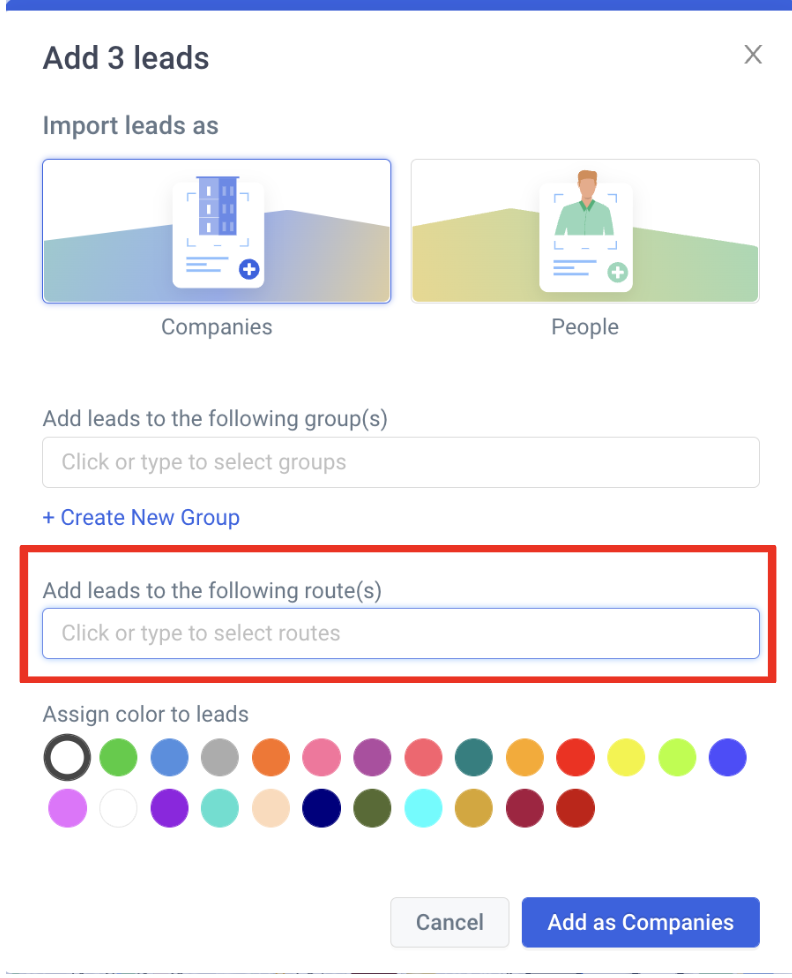Pick the teal color swatch

tap(474, 757)
